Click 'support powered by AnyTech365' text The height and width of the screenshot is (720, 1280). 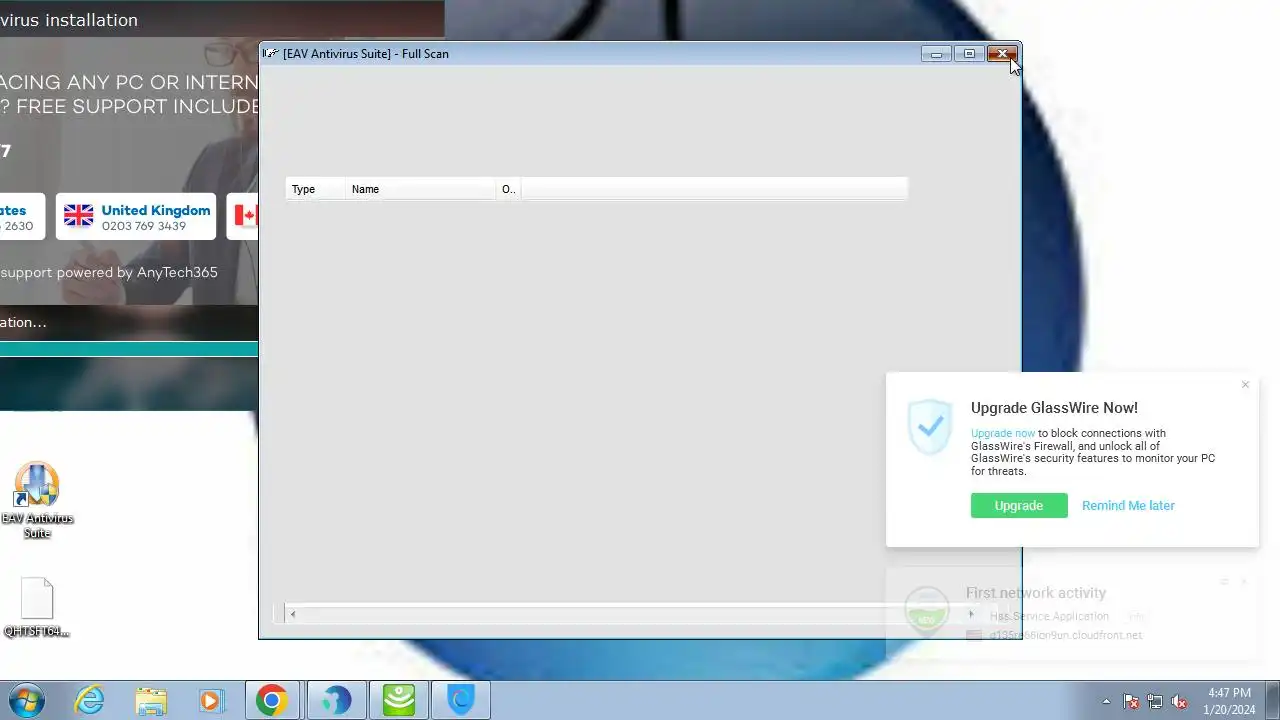click(109, 272)
